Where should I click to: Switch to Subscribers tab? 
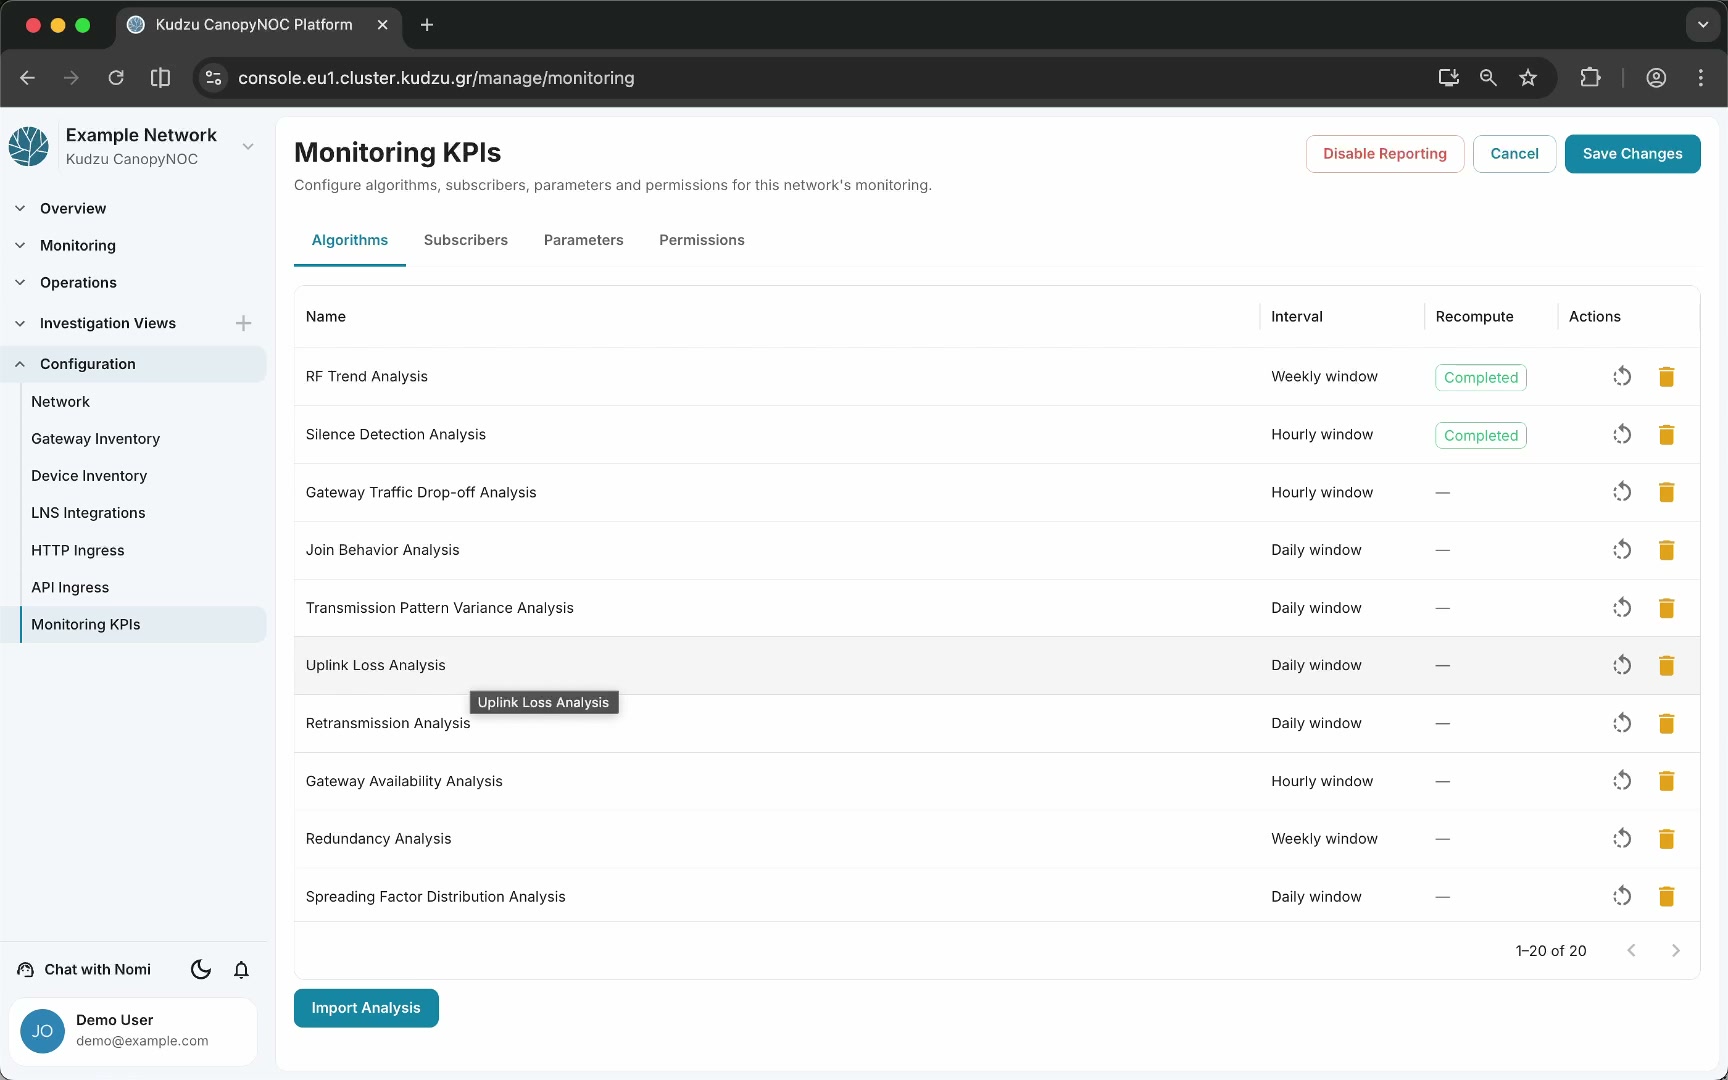(x=466, y=241)
